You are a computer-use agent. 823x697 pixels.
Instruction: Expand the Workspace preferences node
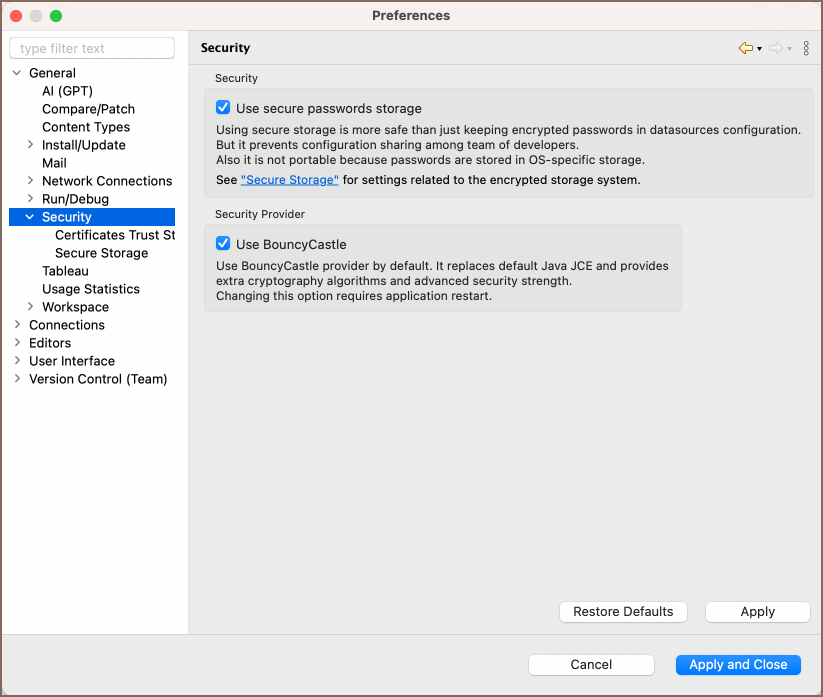point(30,307)
